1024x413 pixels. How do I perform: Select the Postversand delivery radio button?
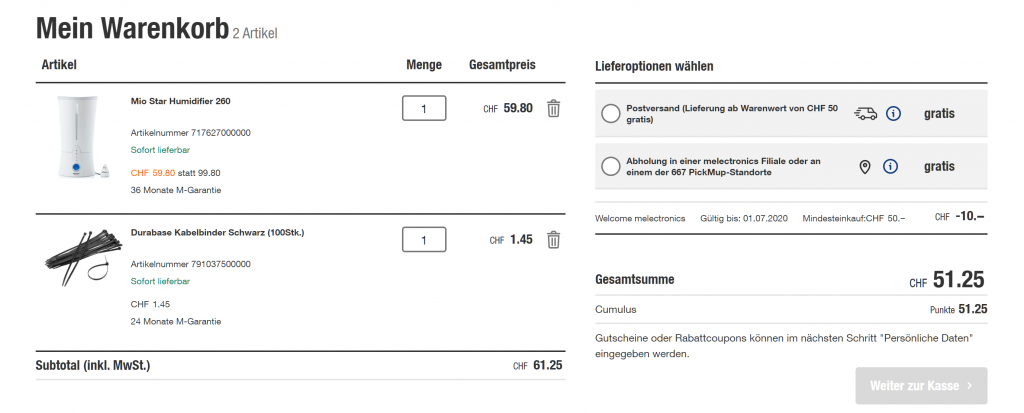610,114
